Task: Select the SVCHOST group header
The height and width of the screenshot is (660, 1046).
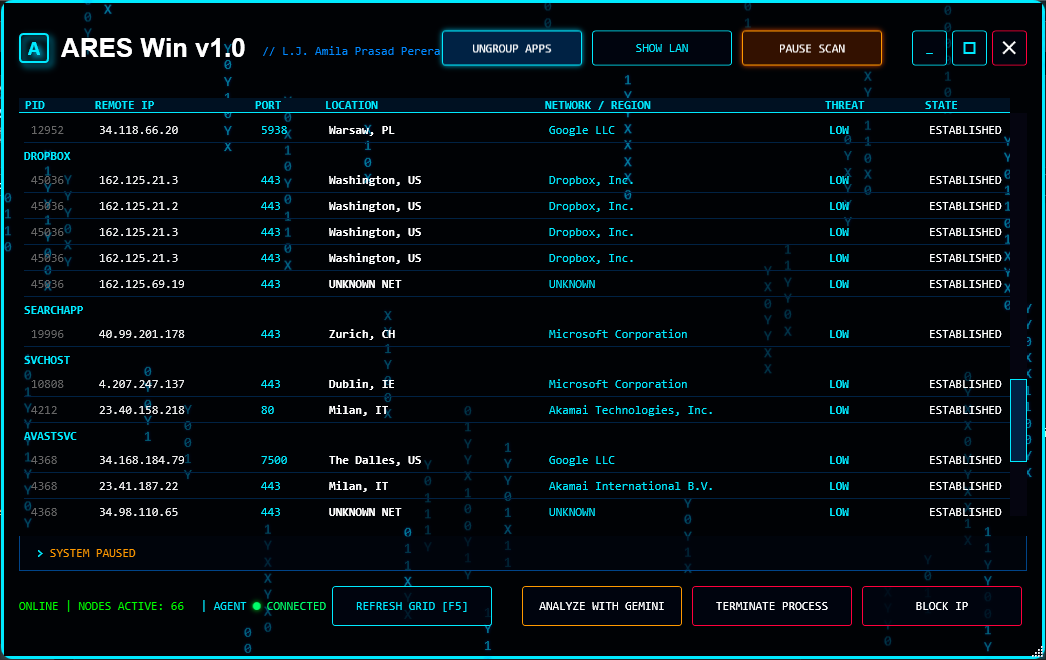Action: [47, 360]
